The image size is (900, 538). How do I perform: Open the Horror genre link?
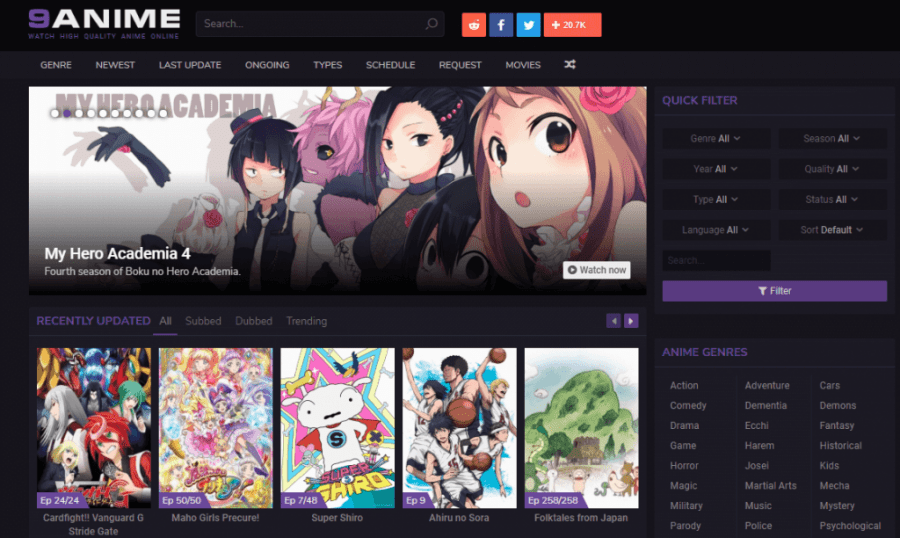pyautogui.click(x=684, y=466)
